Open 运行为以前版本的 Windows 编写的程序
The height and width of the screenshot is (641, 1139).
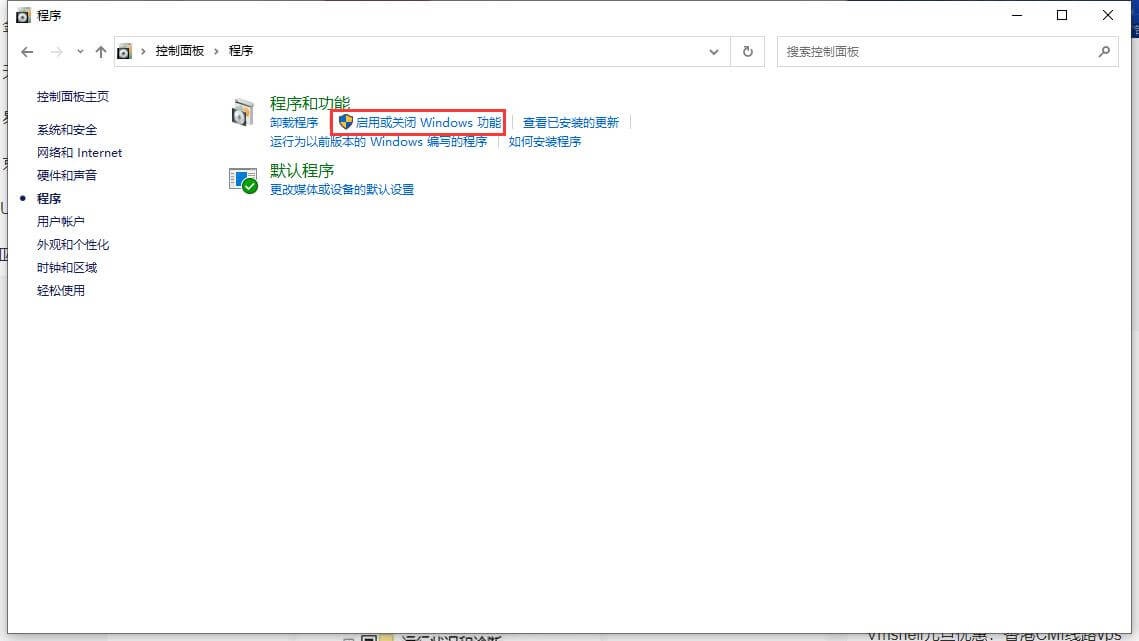point(378,142)
